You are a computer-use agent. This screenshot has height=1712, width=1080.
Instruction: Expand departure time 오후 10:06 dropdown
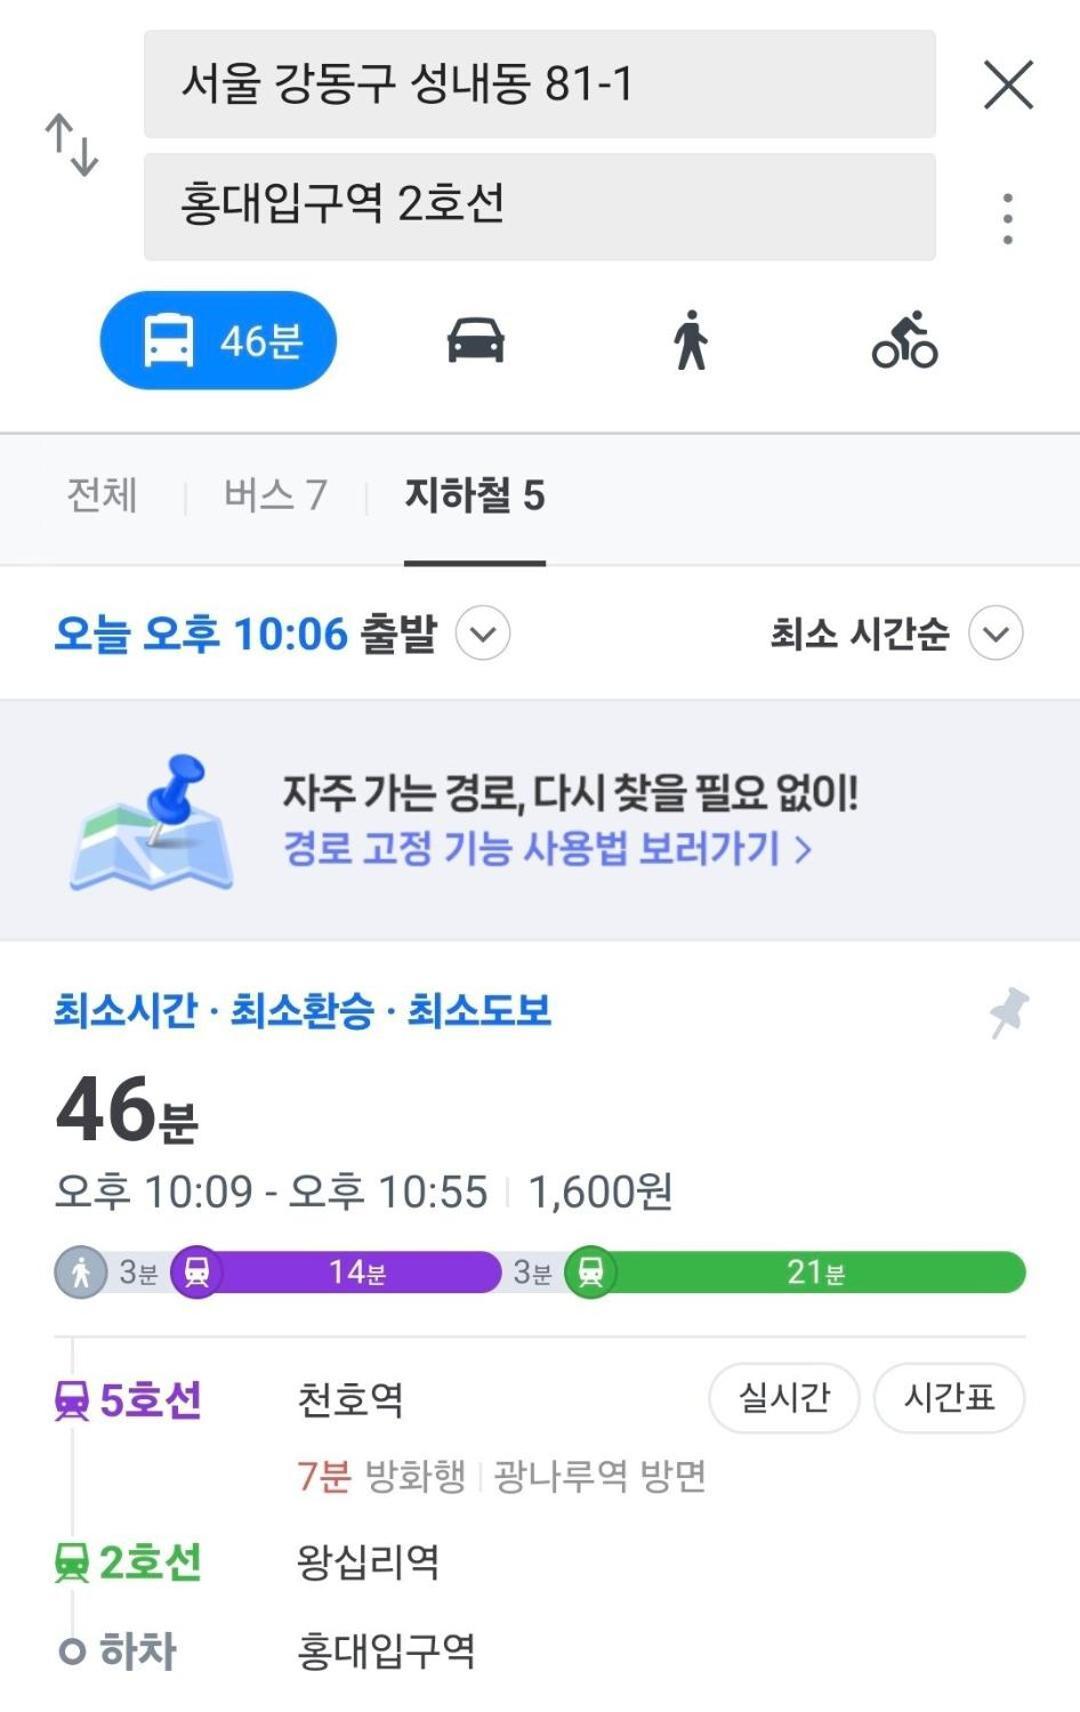[x=483, y=633]
